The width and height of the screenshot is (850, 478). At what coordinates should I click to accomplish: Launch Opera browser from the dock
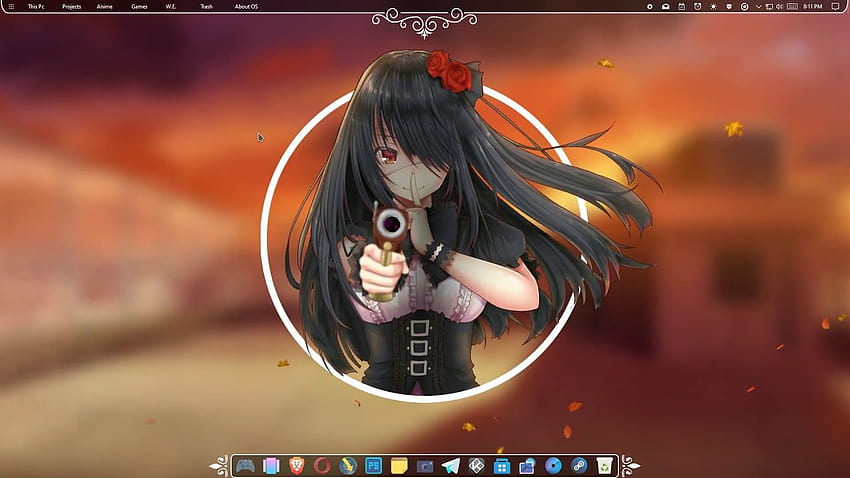point(322,466)
